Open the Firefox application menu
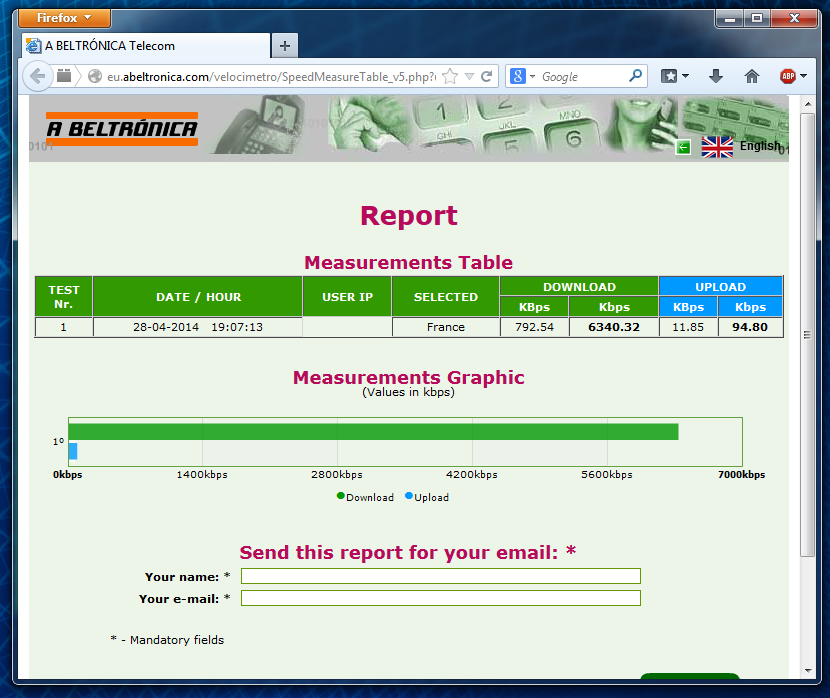This screenshot has height=698, width=830. (x=64, y=18)
